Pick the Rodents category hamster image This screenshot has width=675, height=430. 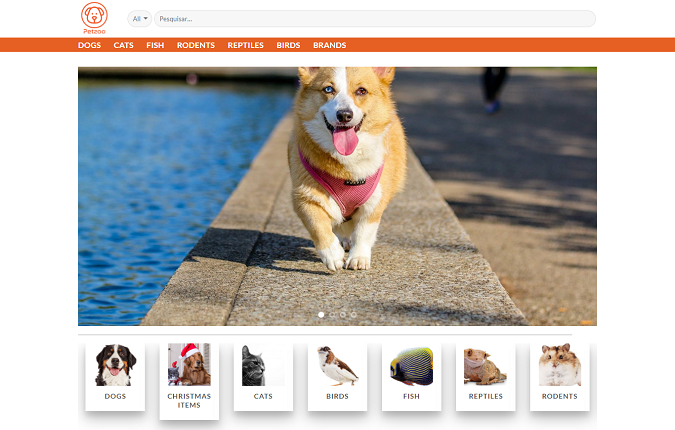(x=559, y=366)
